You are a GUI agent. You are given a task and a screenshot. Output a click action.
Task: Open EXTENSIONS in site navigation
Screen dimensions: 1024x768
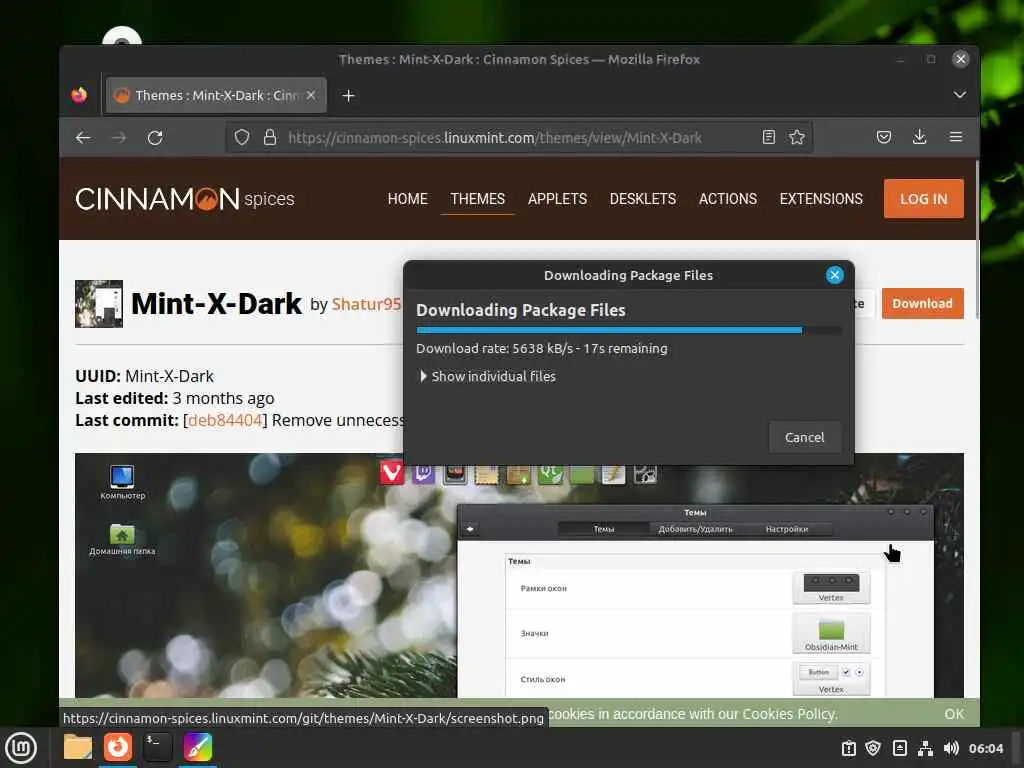821,199
